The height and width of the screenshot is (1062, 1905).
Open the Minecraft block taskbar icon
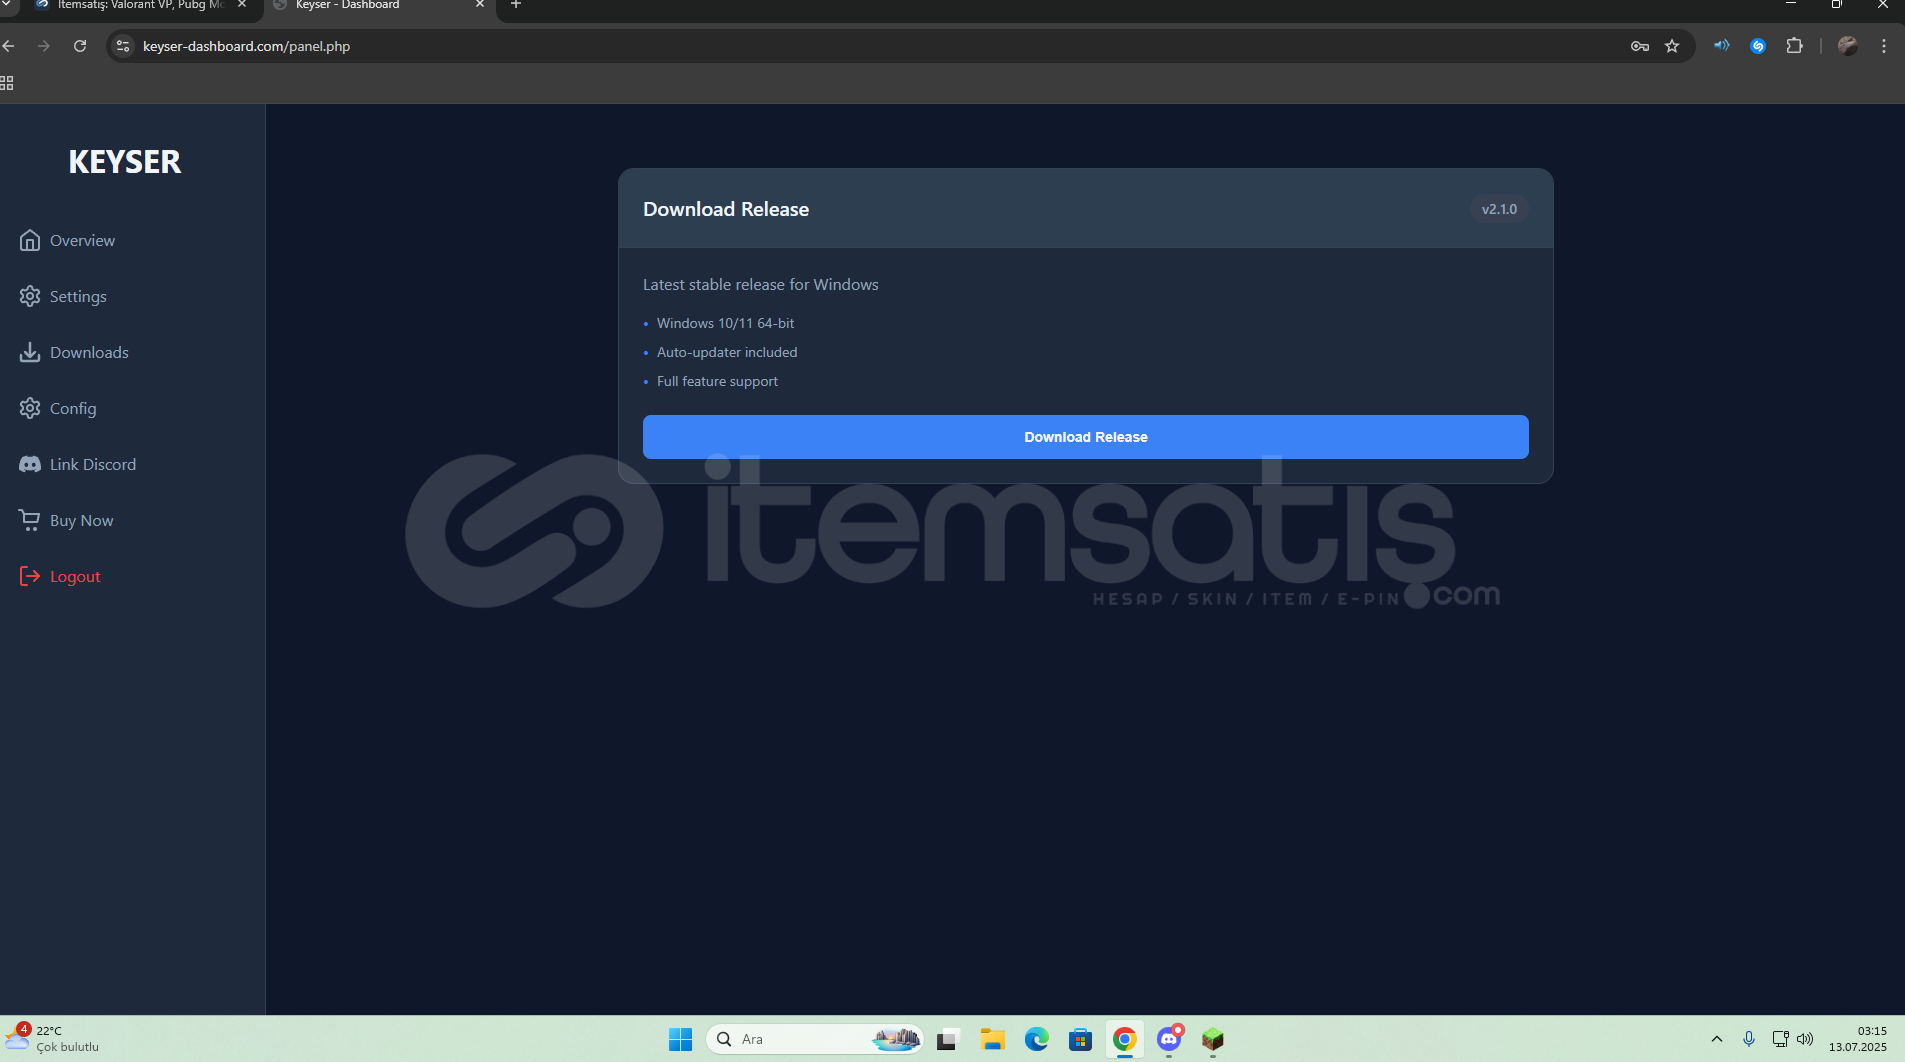pyautogui.click(x=1212, y=1039)
